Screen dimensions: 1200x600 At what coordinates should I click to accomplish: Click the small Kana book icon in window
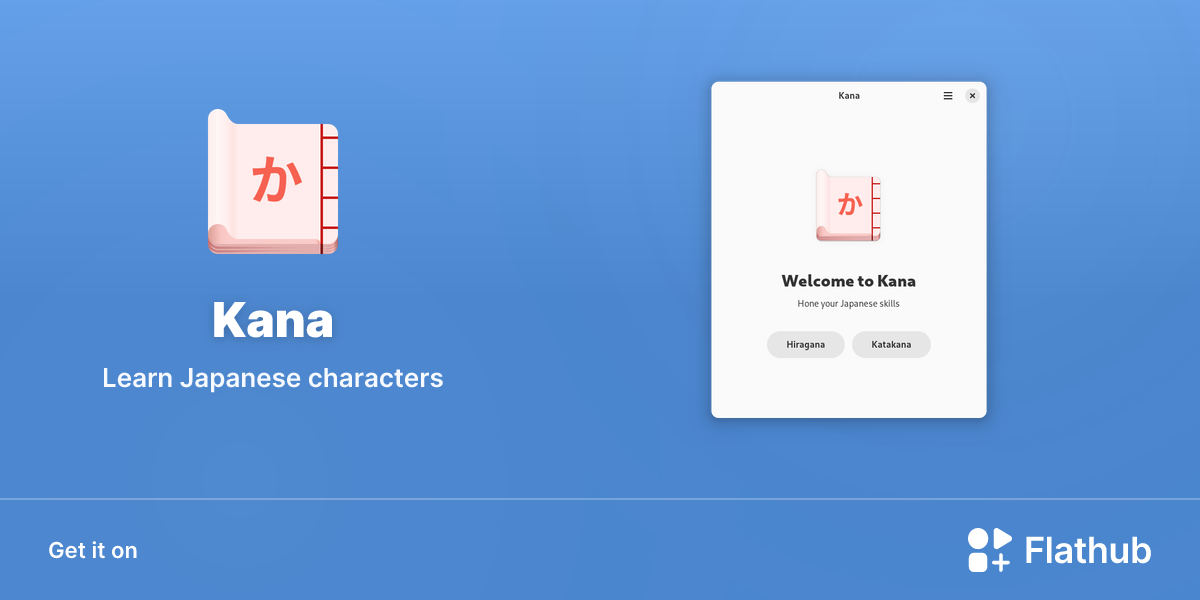[x=849, y=205]
